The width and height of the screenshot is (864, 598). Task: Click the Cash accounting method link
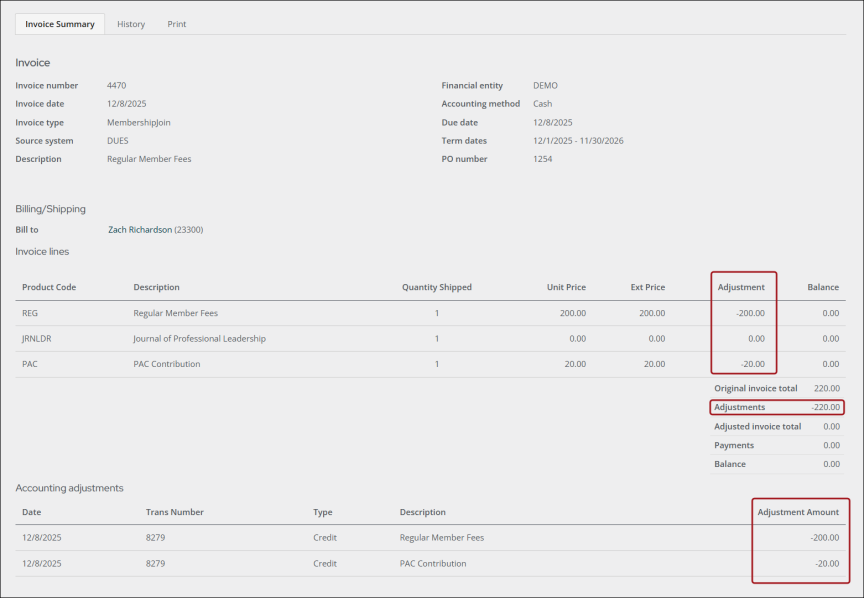coord(542,104)
